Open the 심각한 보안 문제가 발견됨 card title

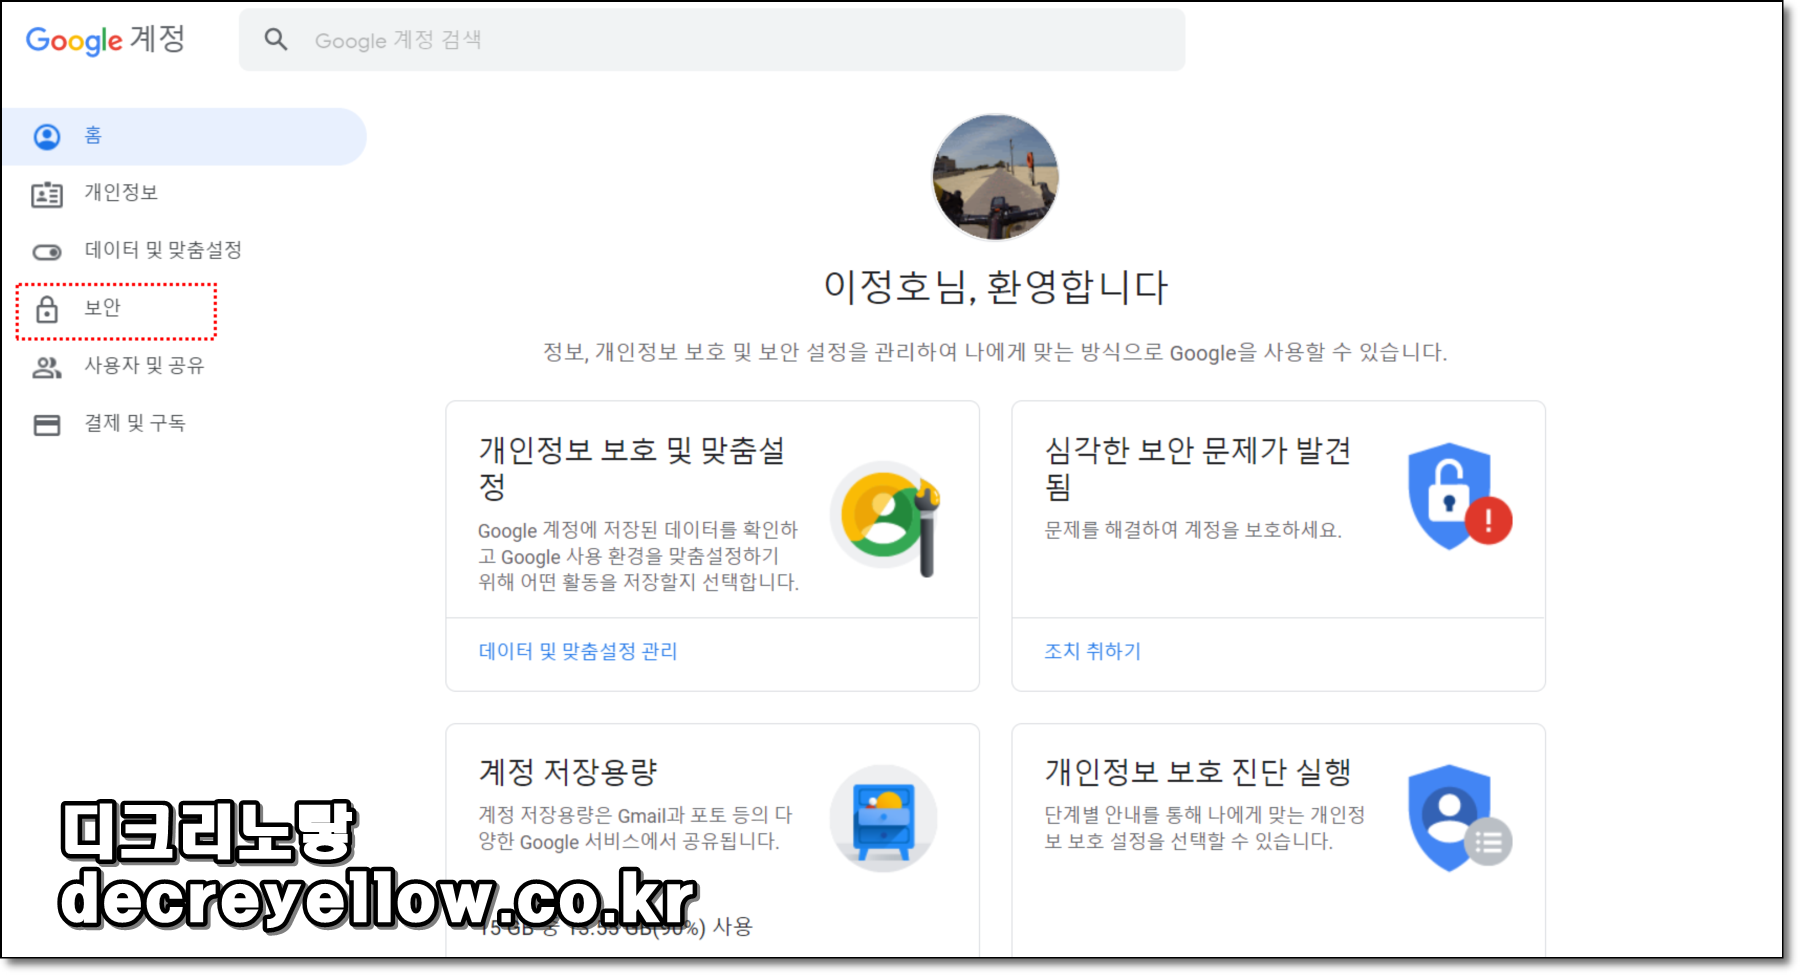point(1198,468)
